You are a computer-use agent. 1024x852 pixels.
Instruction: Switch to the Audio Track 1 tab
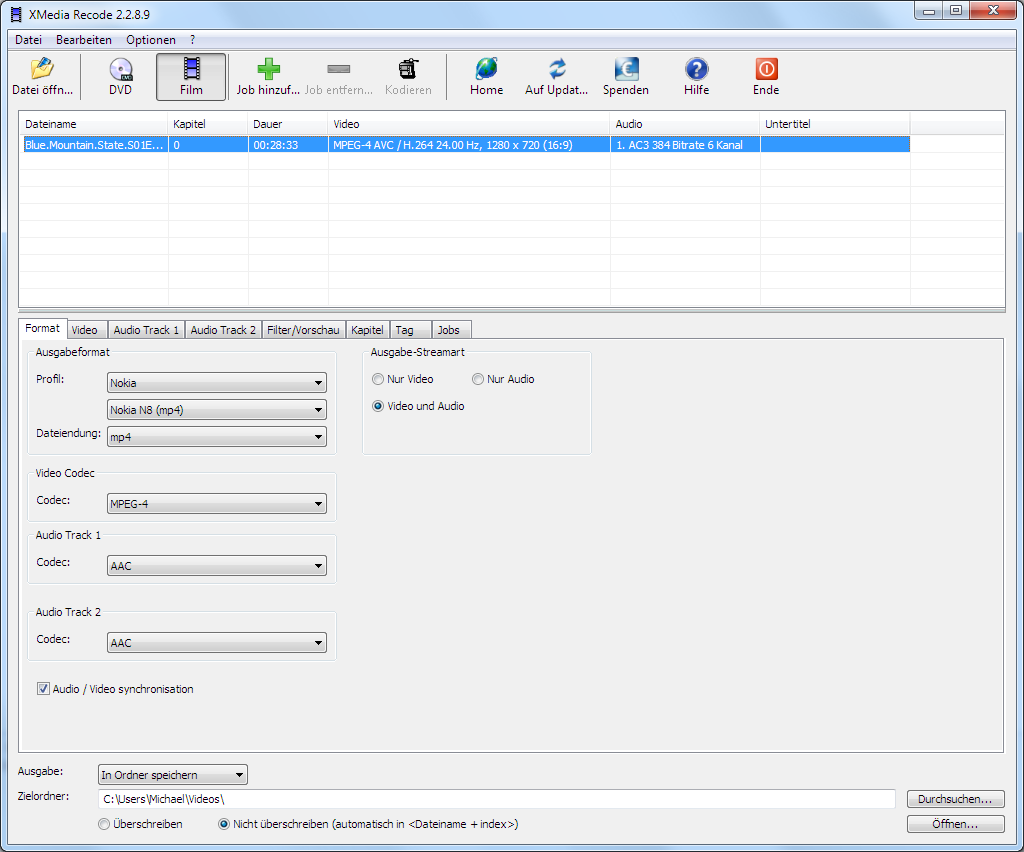click(146, 330)
